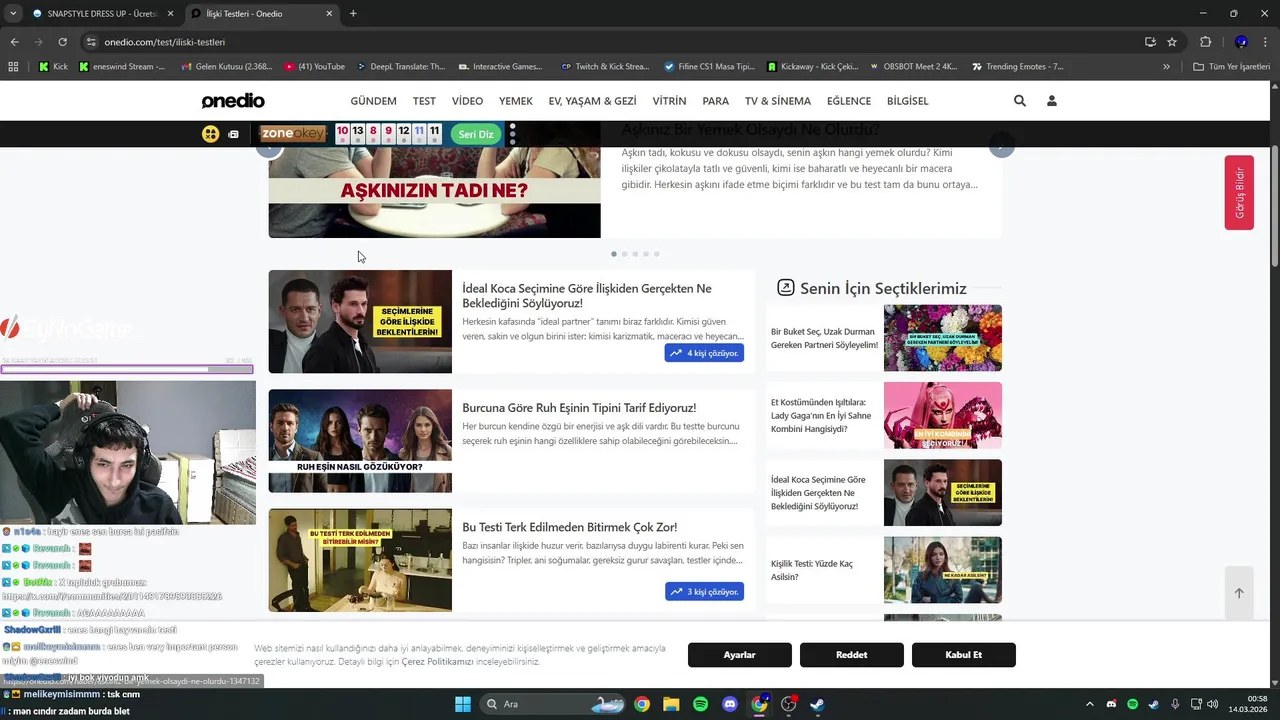Open İdeal Koca Seçimine Göre article title
Viewport: 1280px width, 720px height.
(587, 295)
